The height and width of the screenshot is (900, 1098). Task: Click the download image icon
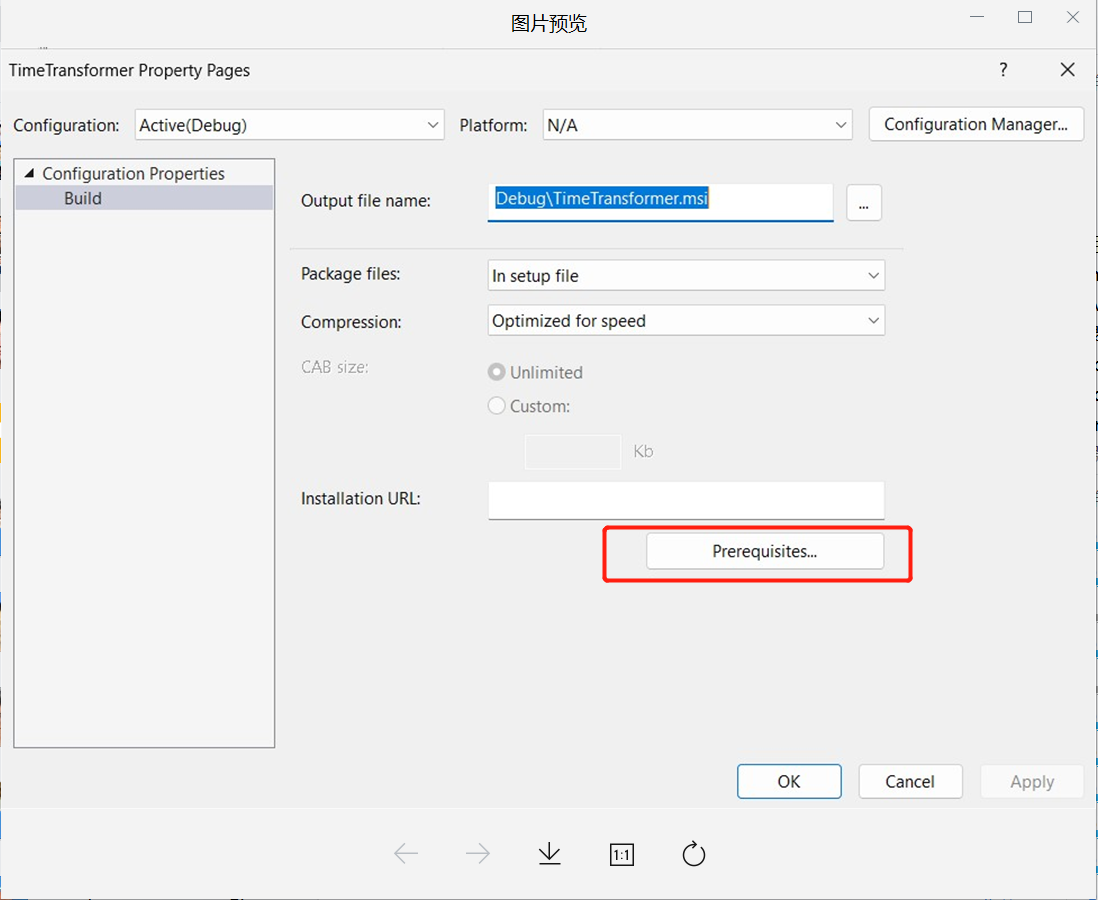click(550, 854)
